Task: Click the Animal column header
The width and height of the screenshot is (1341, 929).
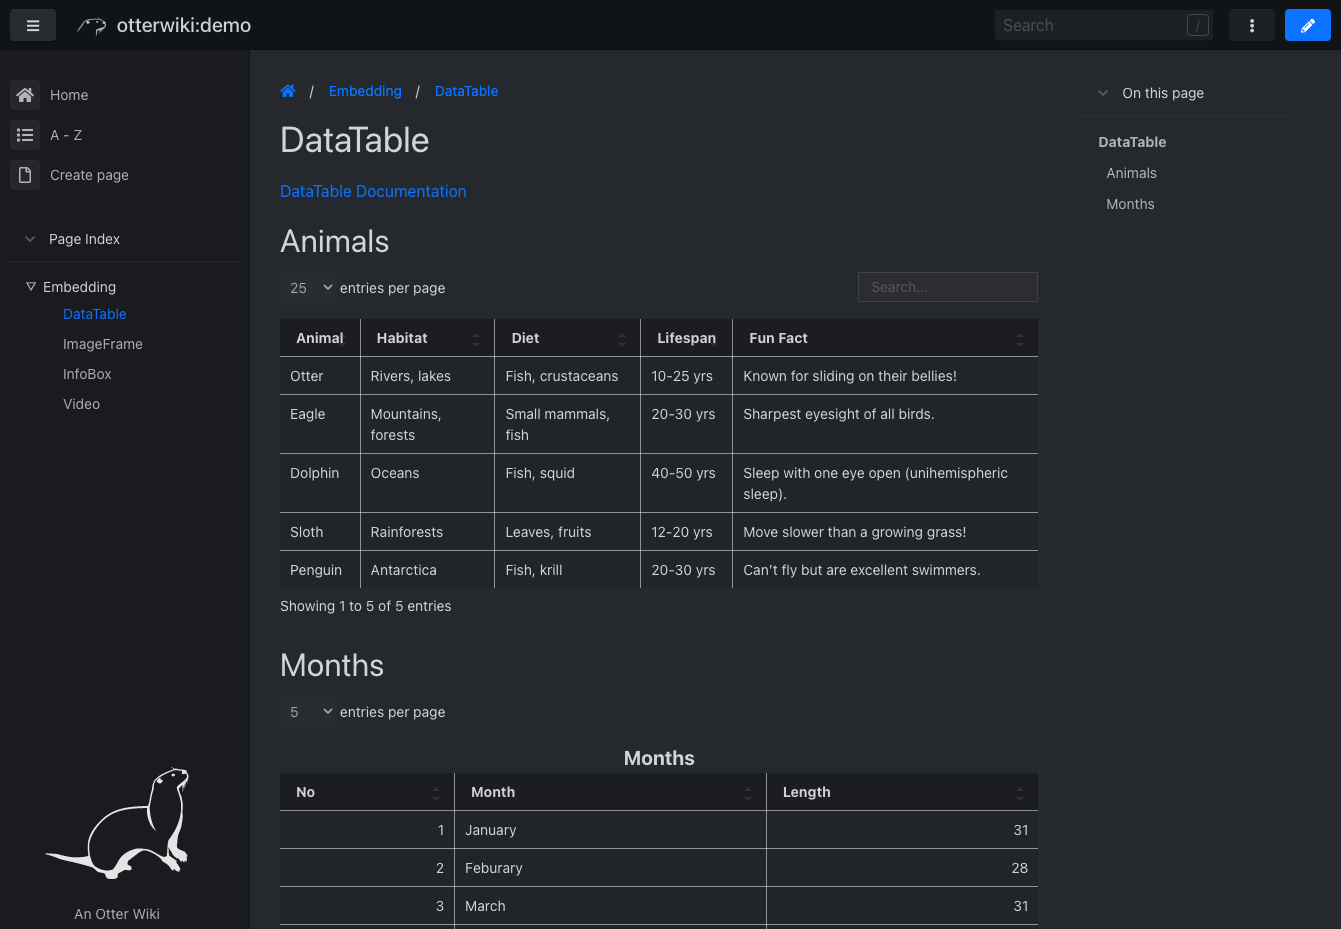Action: pos(320,338)
